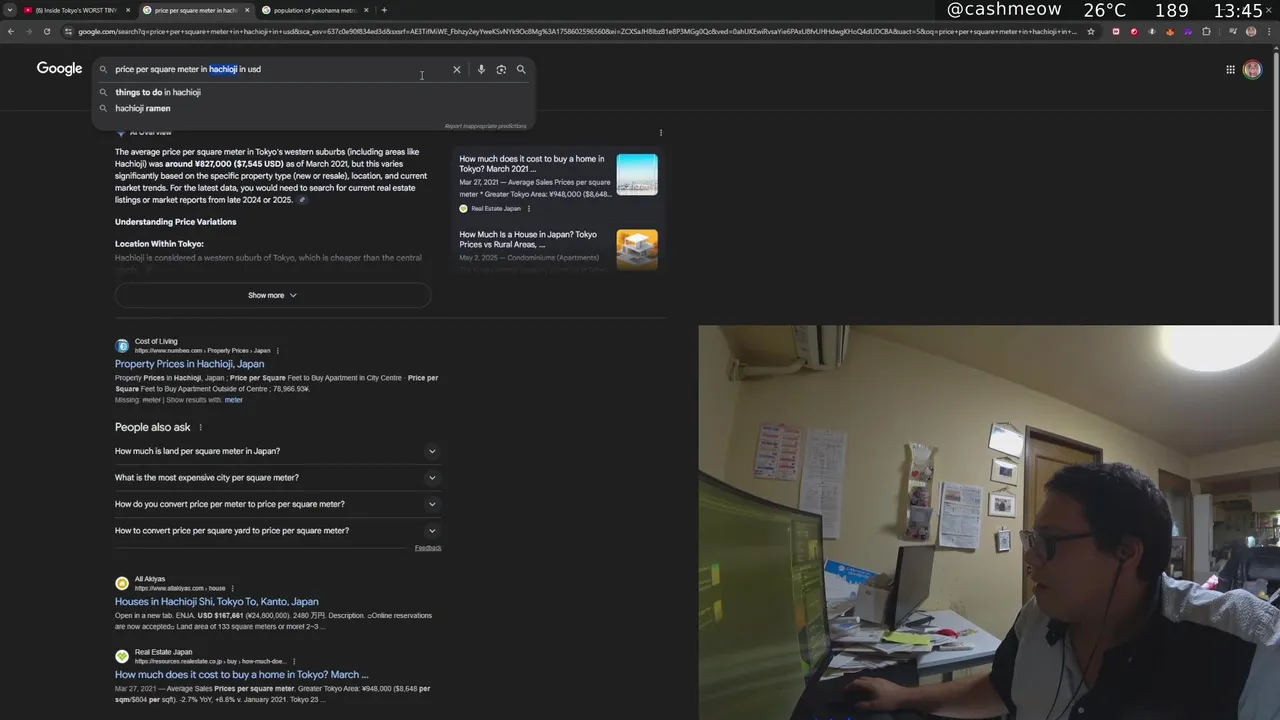
Task: Open the Chrome profile avatar in the toolbar
Action: (1251, 31)
